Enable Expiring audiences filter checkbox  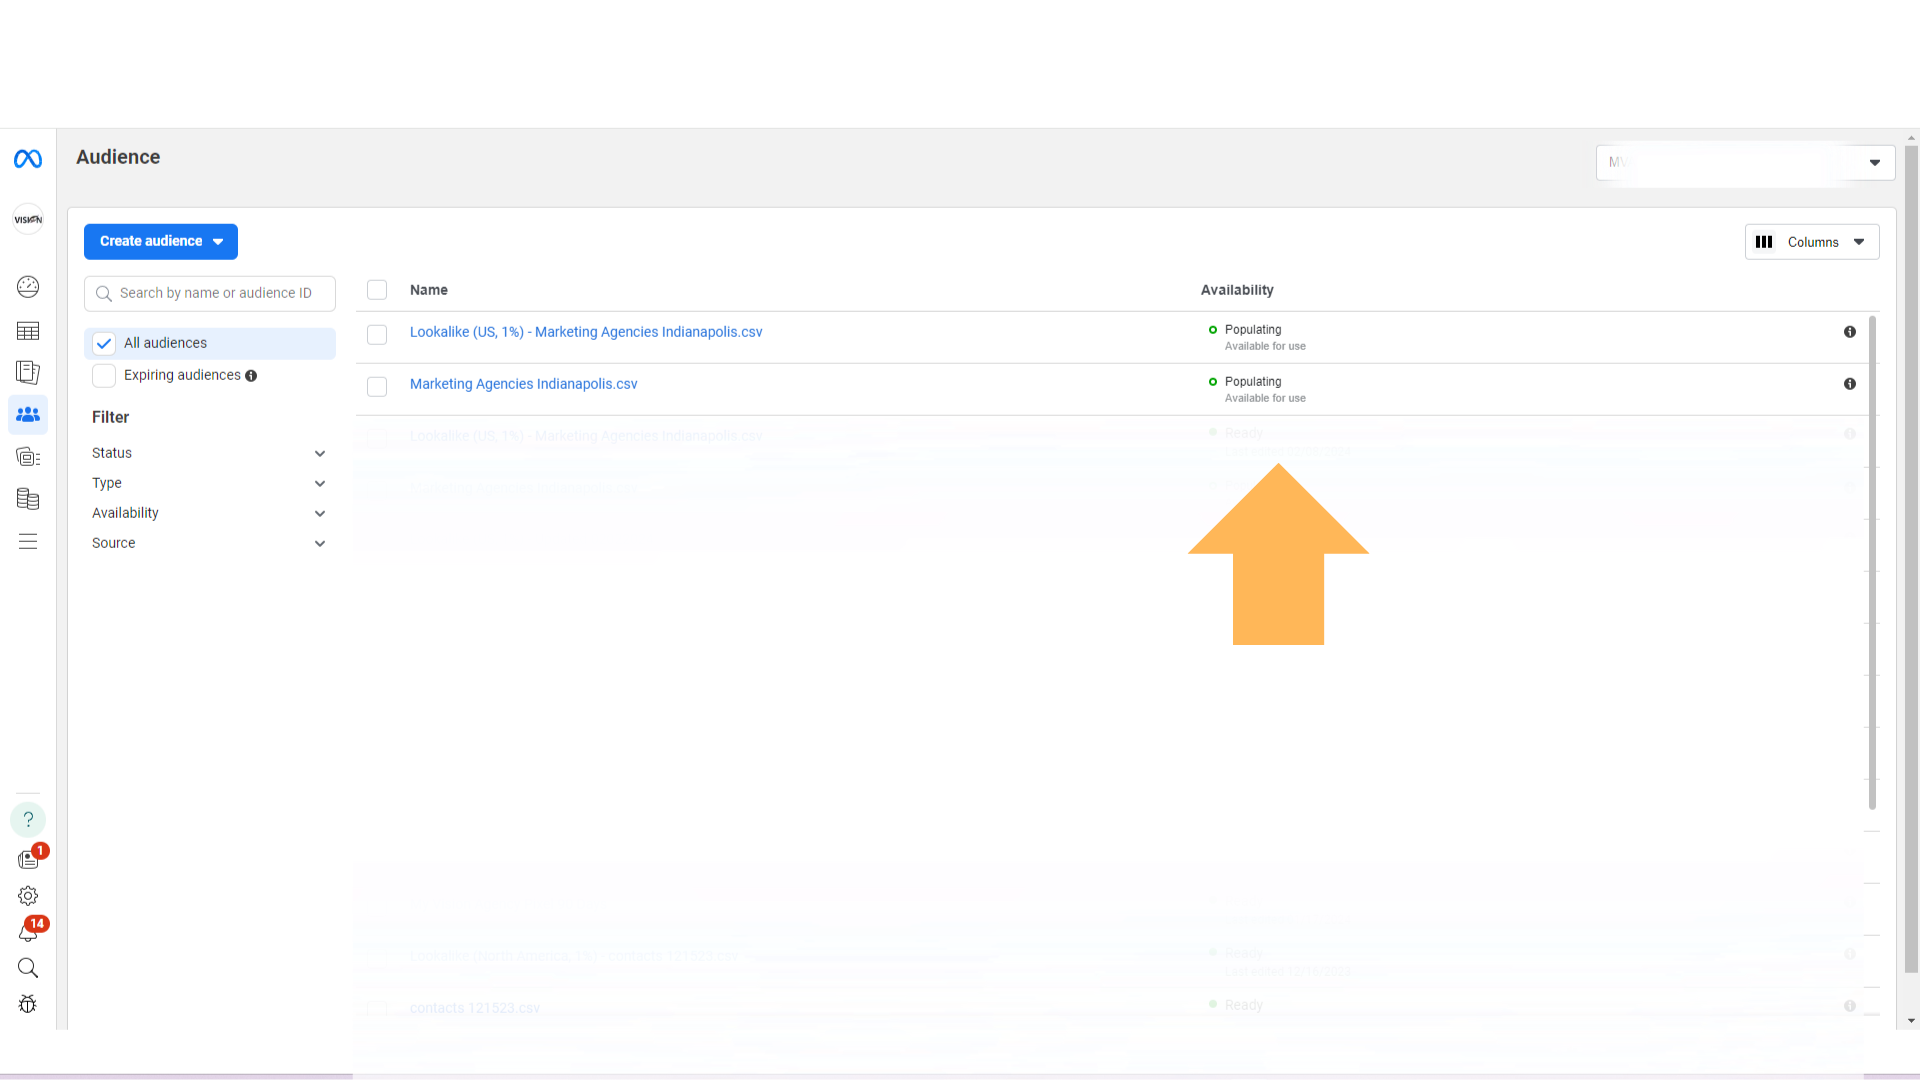[x=104, y=375]
